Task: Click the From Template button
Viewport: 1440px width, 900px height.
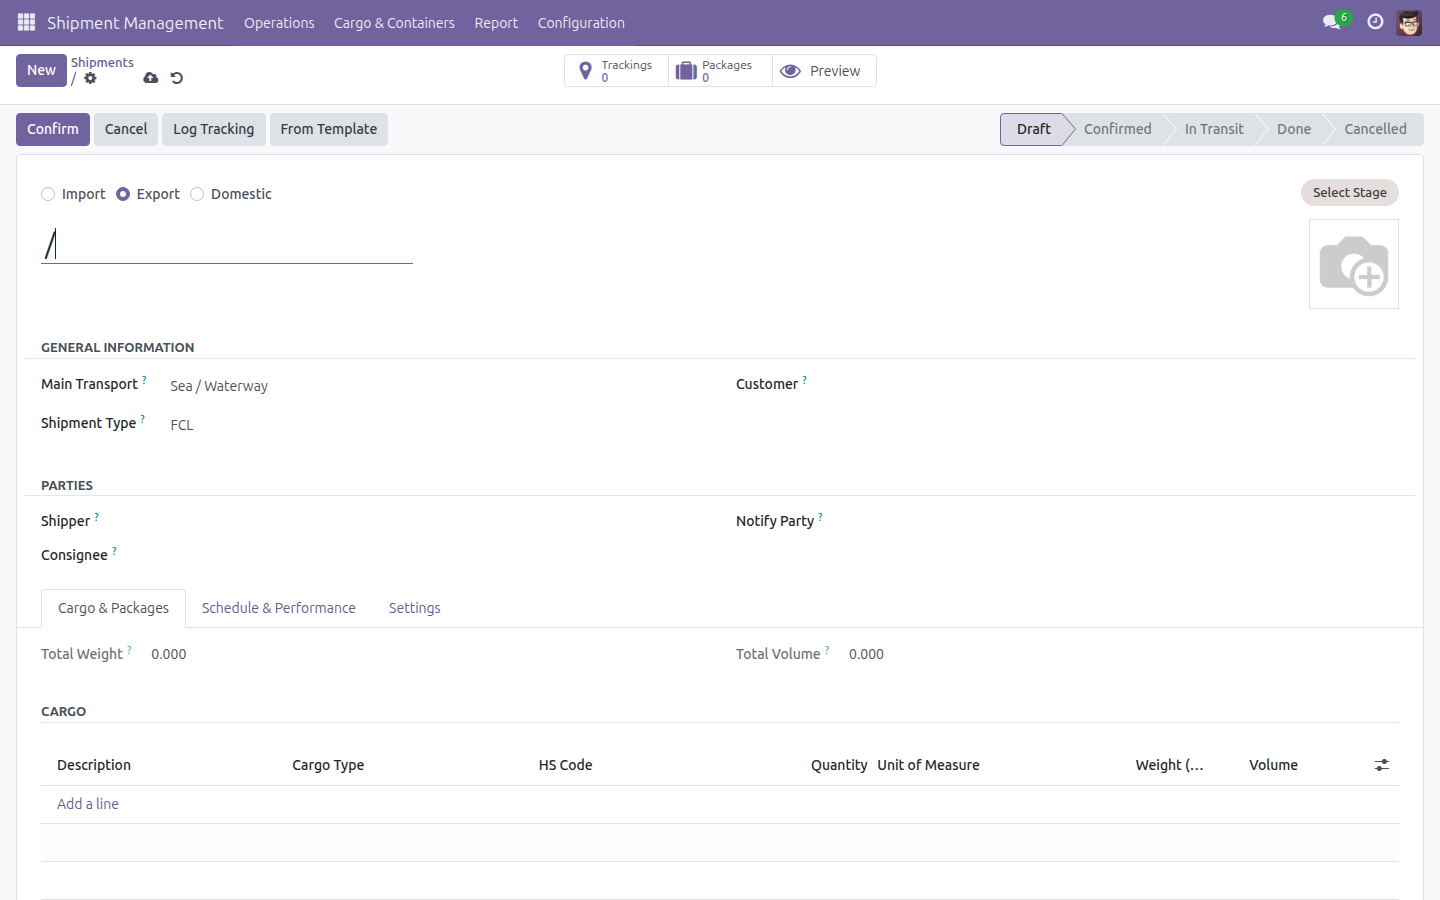Action: [329, 129]
